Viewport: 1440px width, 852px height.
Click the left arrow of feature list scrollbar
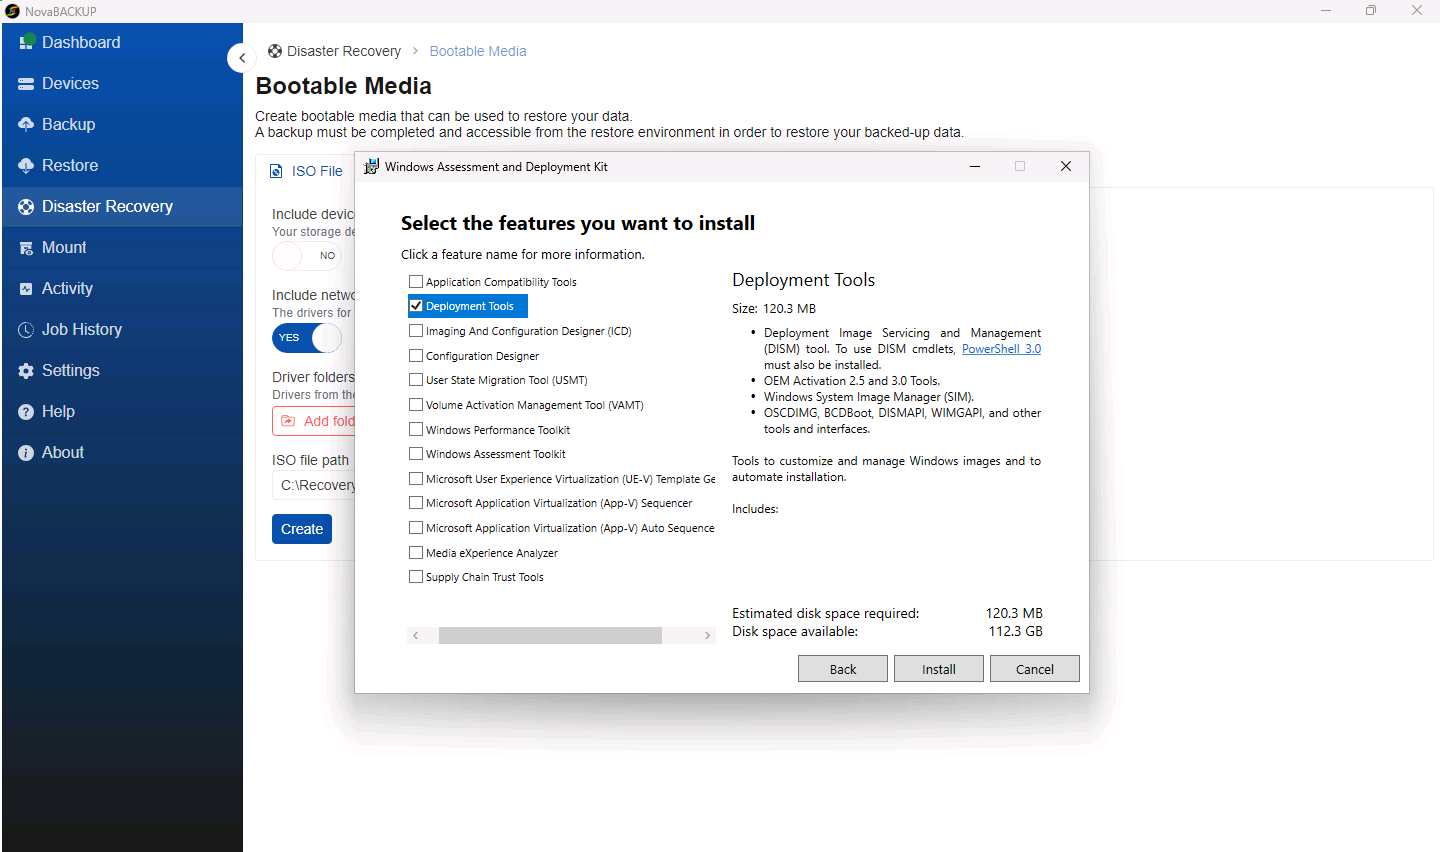pos(416,636)
